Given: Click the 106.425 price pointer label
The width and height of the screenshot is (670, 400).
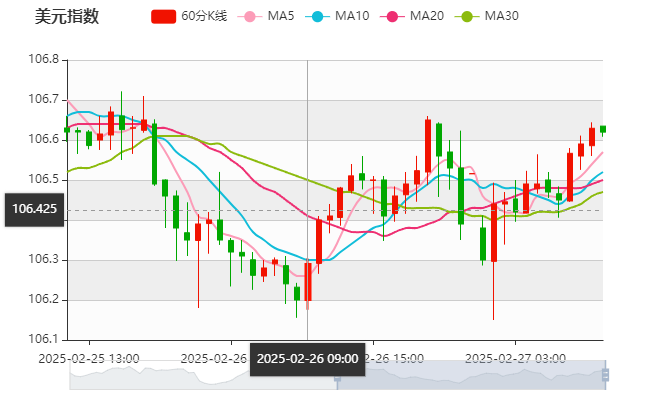Looking at the screenshot, I should coord(34,210).
